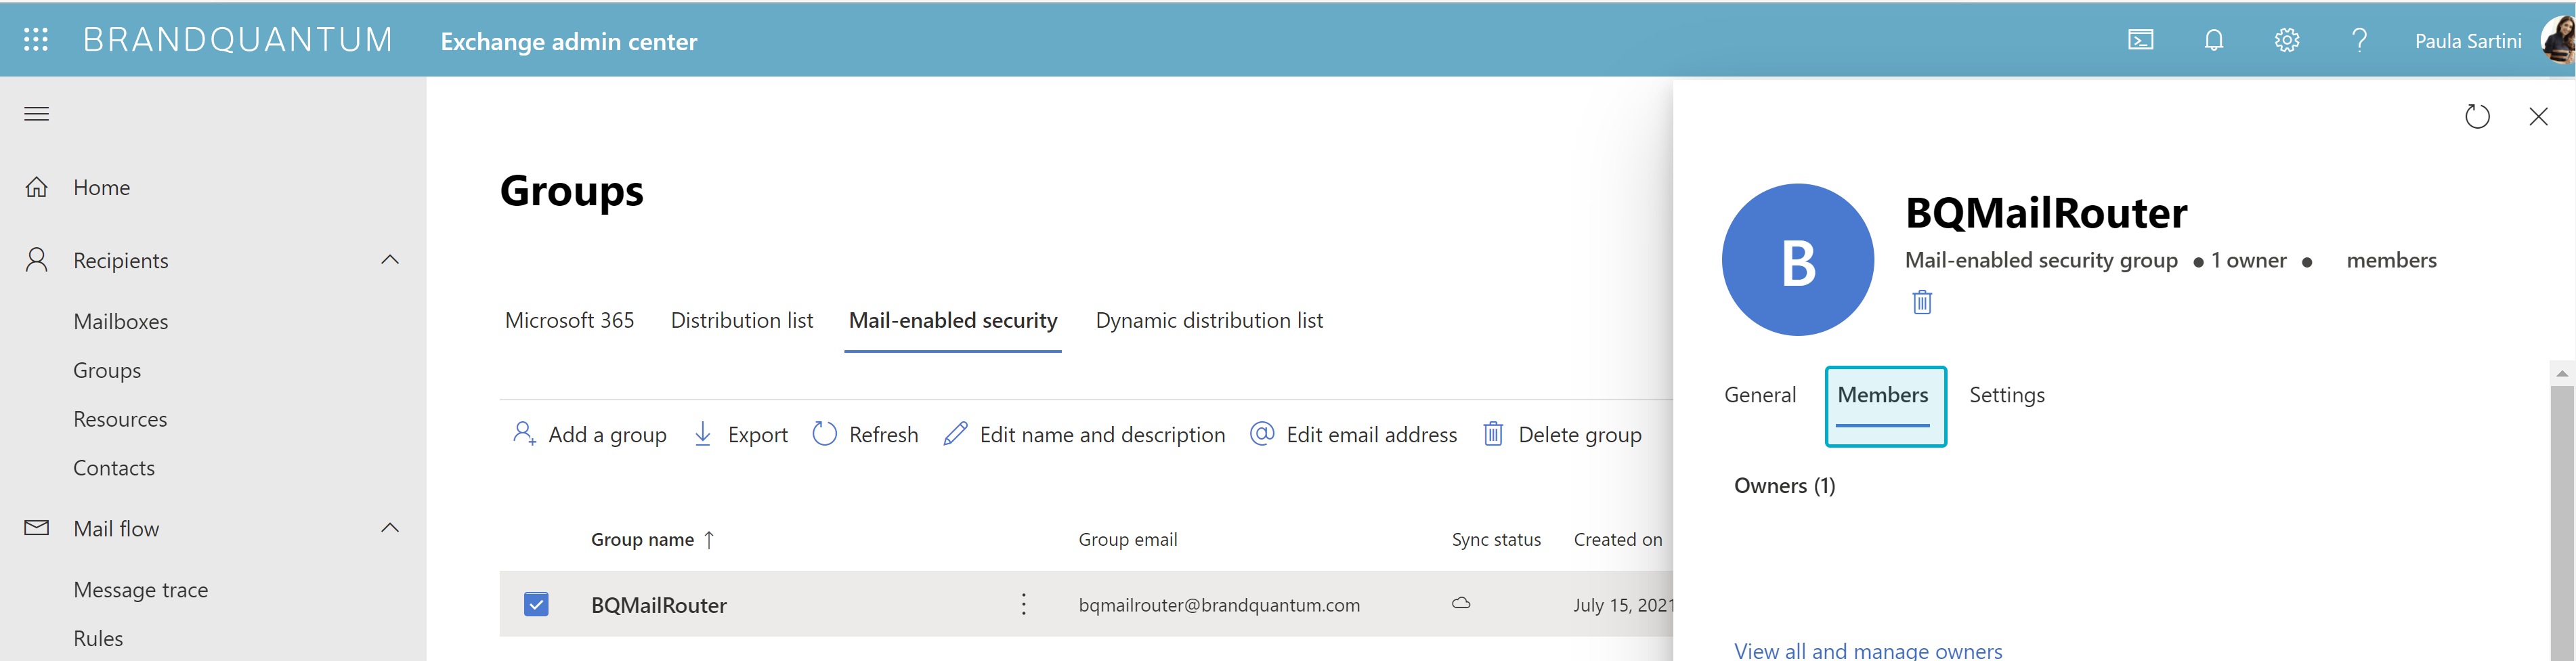Open the Cloud Shell icon in header

(x=2140, y=40)
